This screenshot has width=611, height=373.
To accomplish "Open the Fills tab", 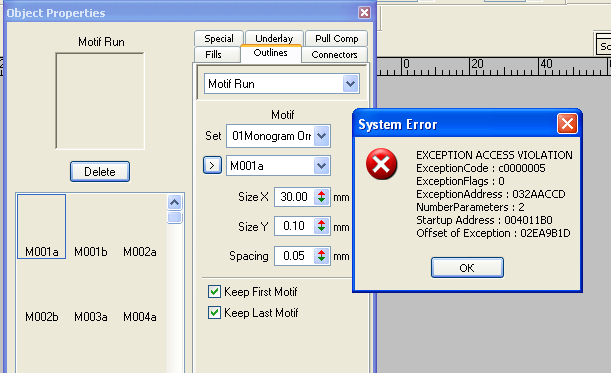I will [214, 55].
